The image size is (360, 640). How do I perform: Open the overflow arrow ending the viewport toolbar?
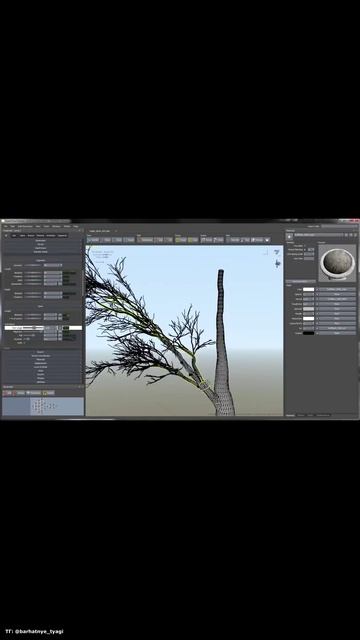click(267, 240)
